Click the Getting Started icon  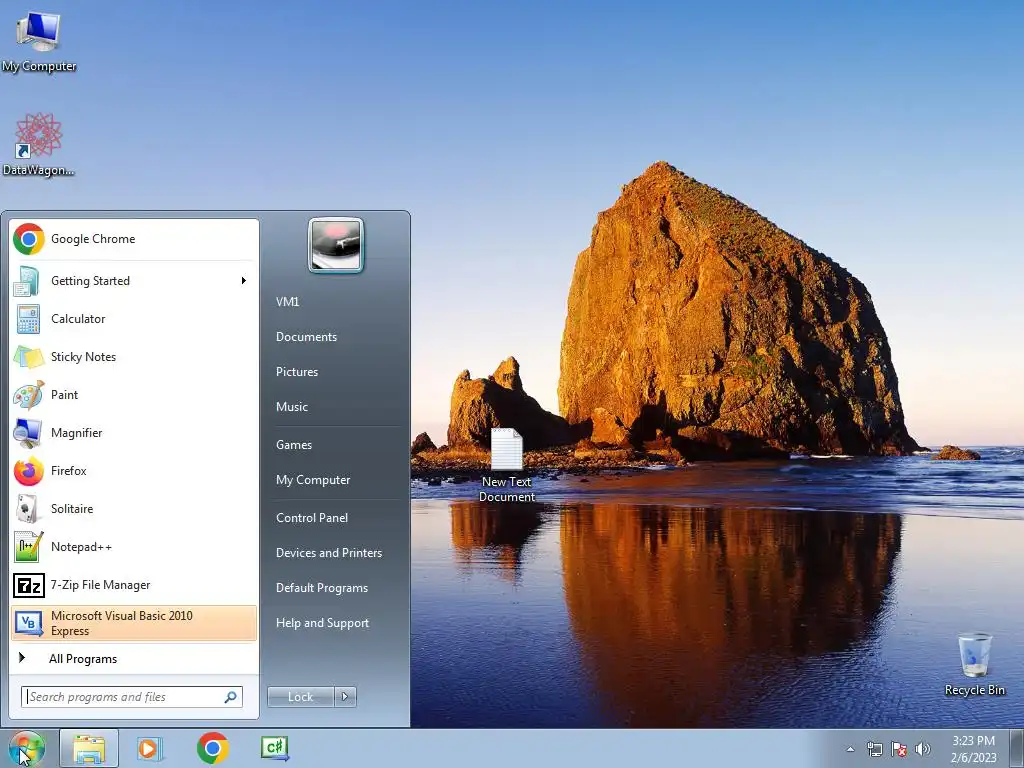[x=28, y=281]
